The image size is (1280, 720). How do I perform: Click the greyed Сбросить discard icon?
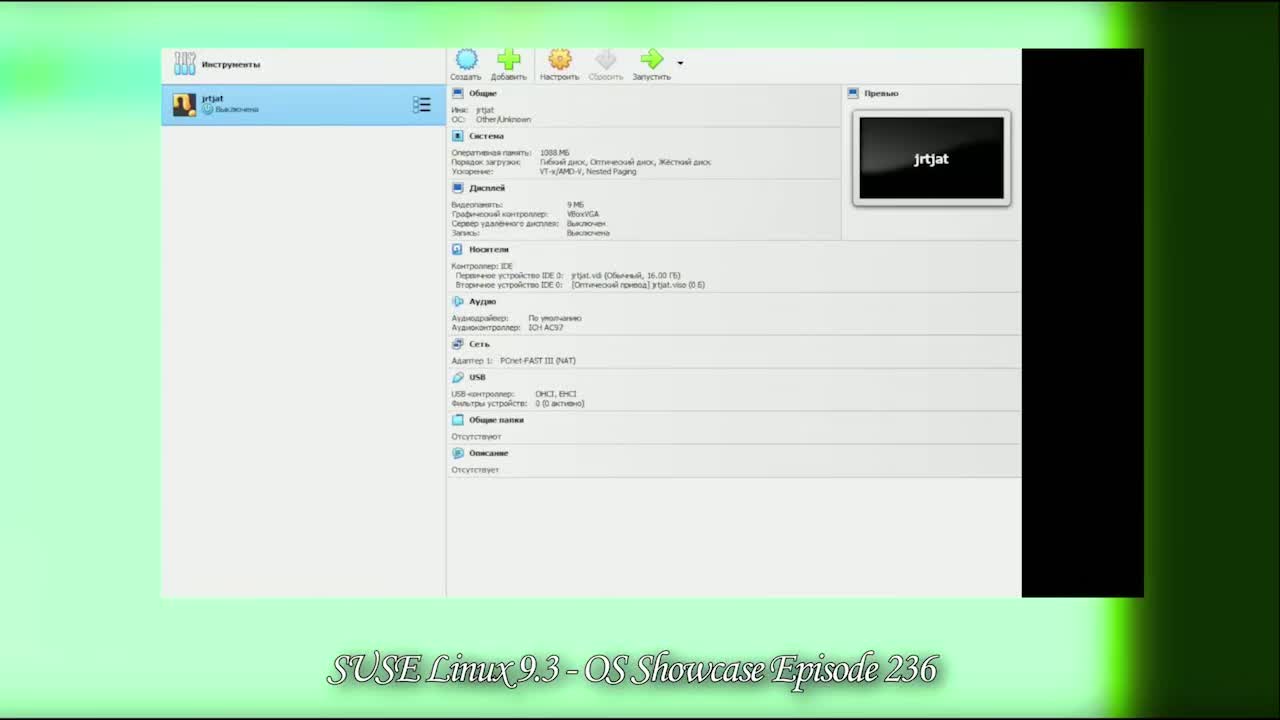click(x=606, y=60)
